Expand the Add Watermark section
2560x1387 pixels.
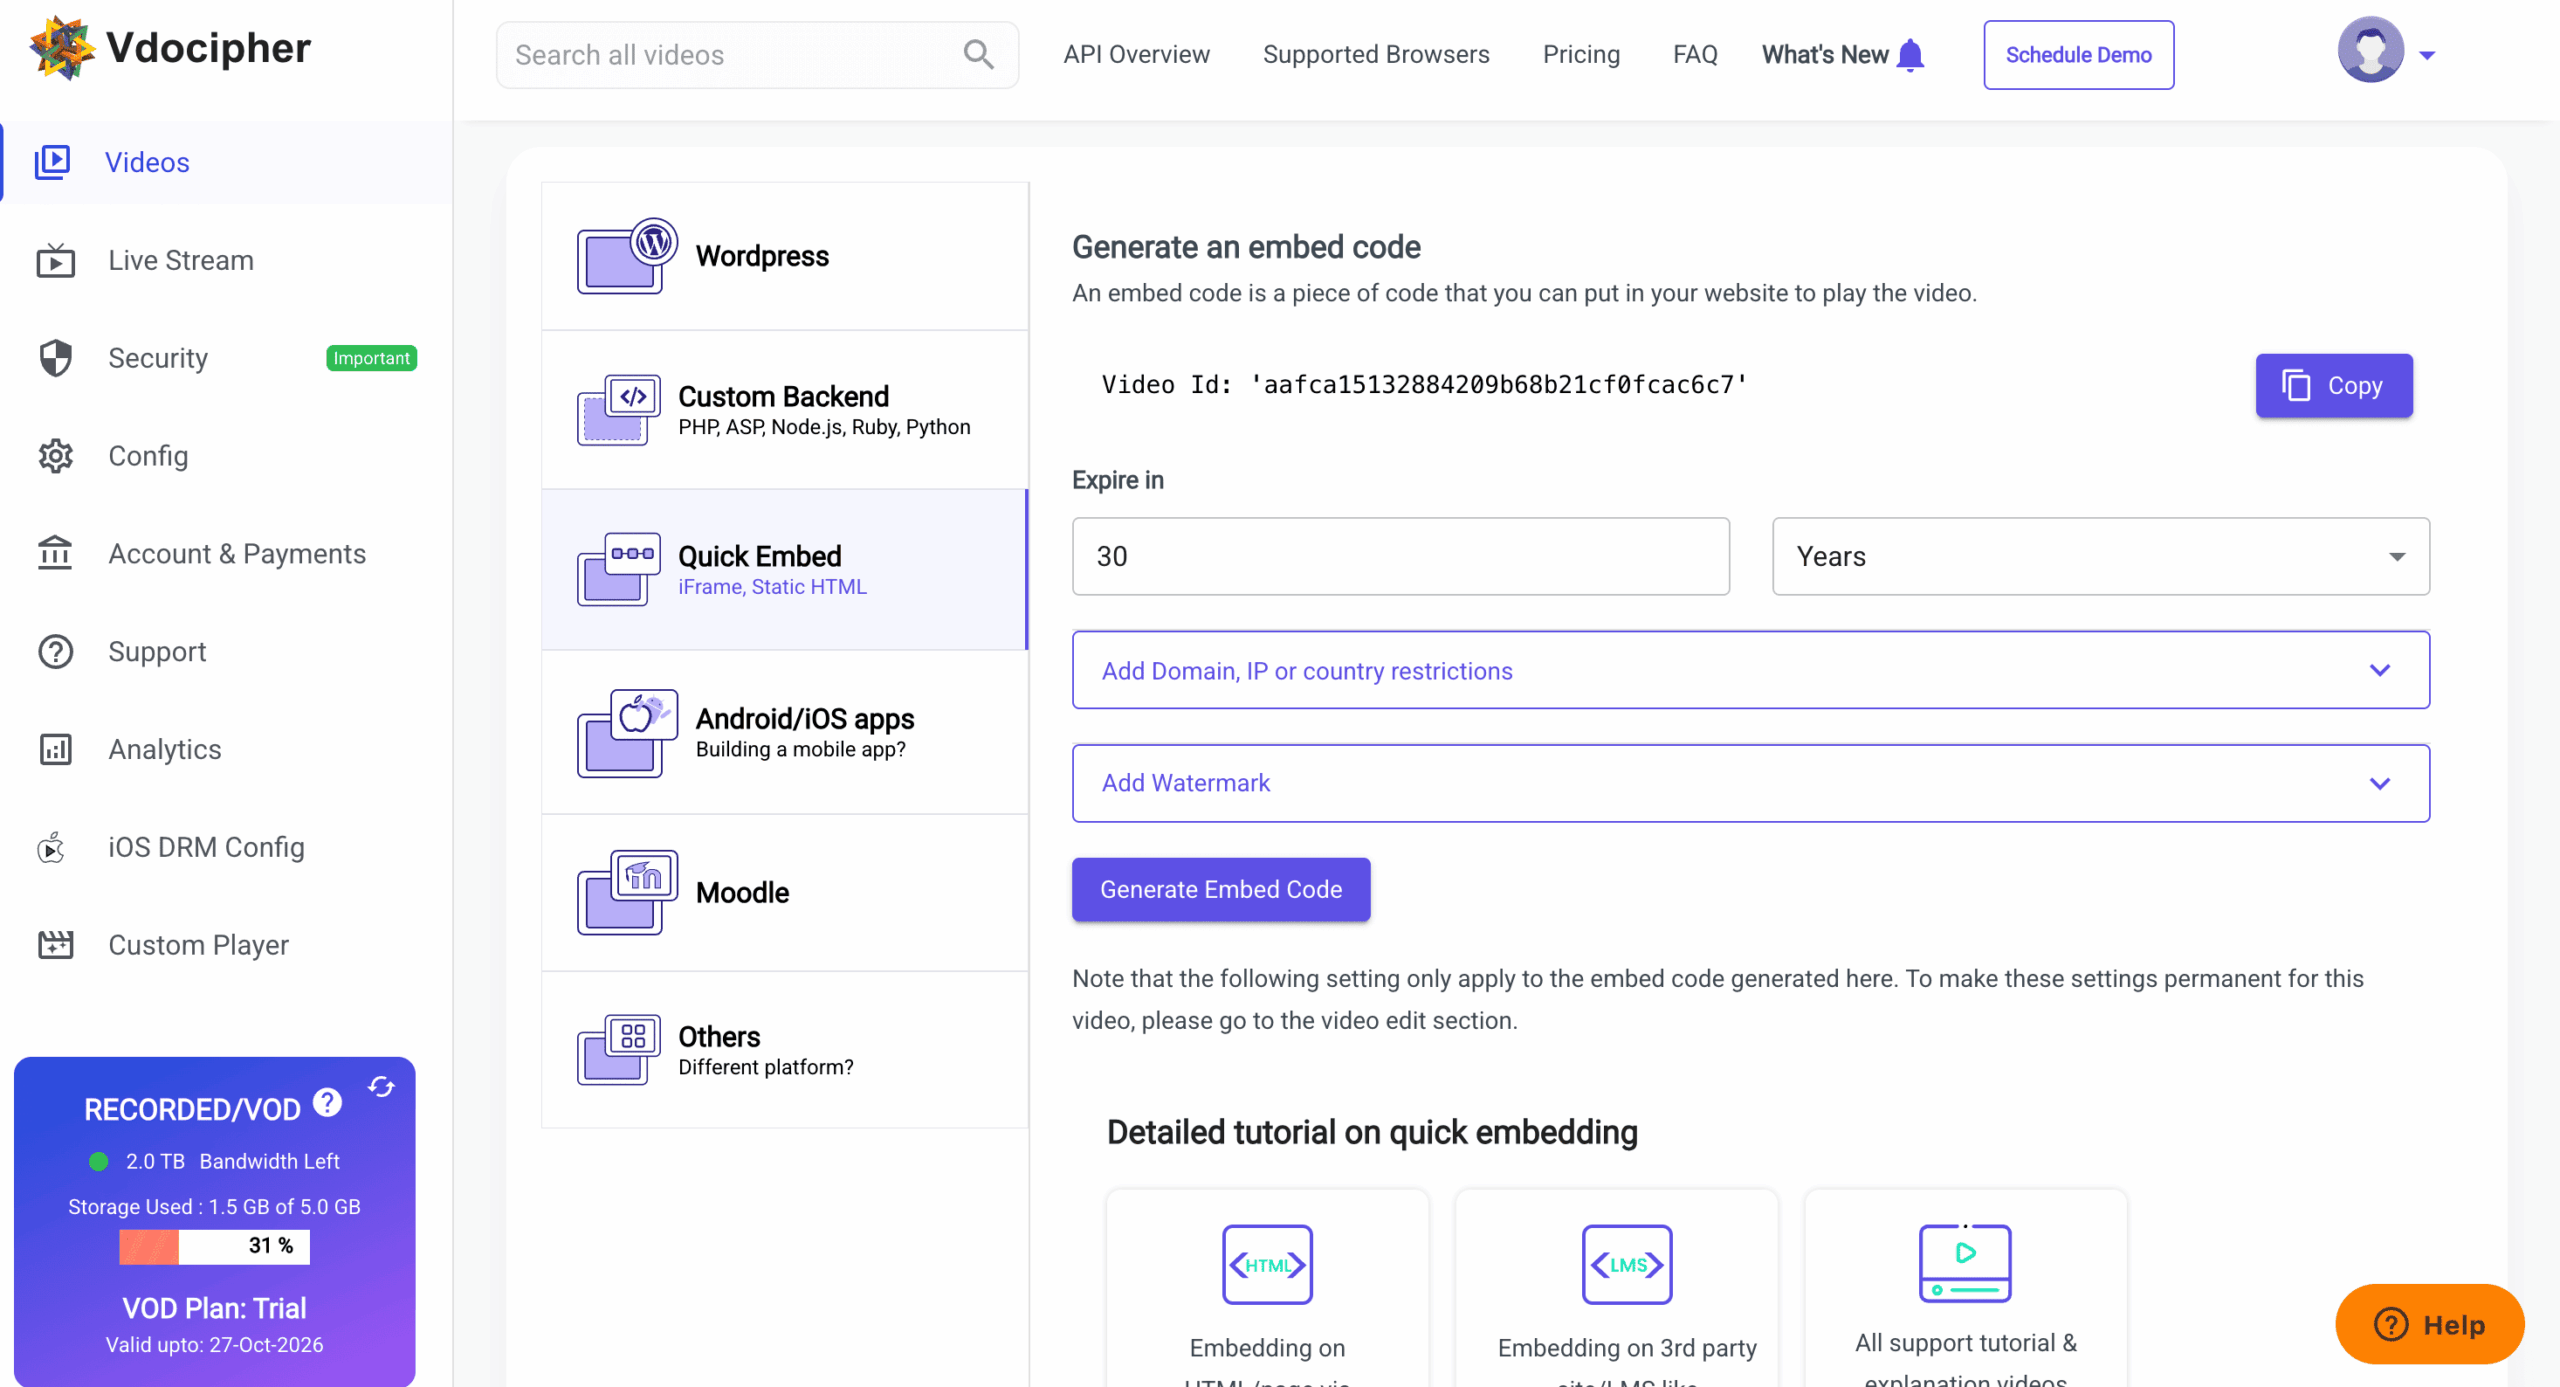pyautogui.click(x=1750, y=783)
